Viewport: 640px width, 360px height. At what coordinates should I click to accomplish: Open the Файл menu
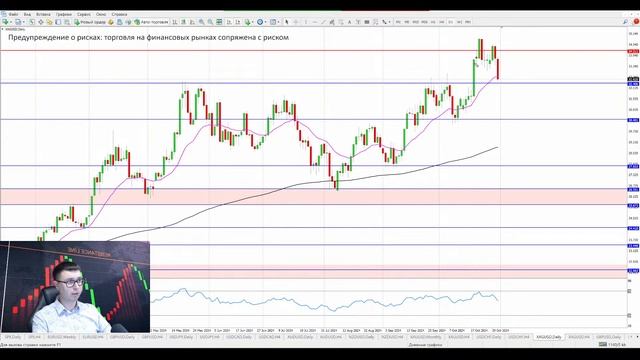[x=13, y=14]
